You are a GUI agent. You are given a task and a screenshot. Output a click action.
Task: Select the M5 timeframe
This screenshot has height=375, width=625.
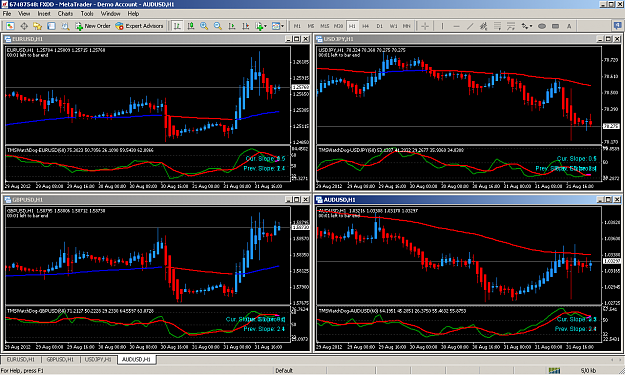[311, 26]
